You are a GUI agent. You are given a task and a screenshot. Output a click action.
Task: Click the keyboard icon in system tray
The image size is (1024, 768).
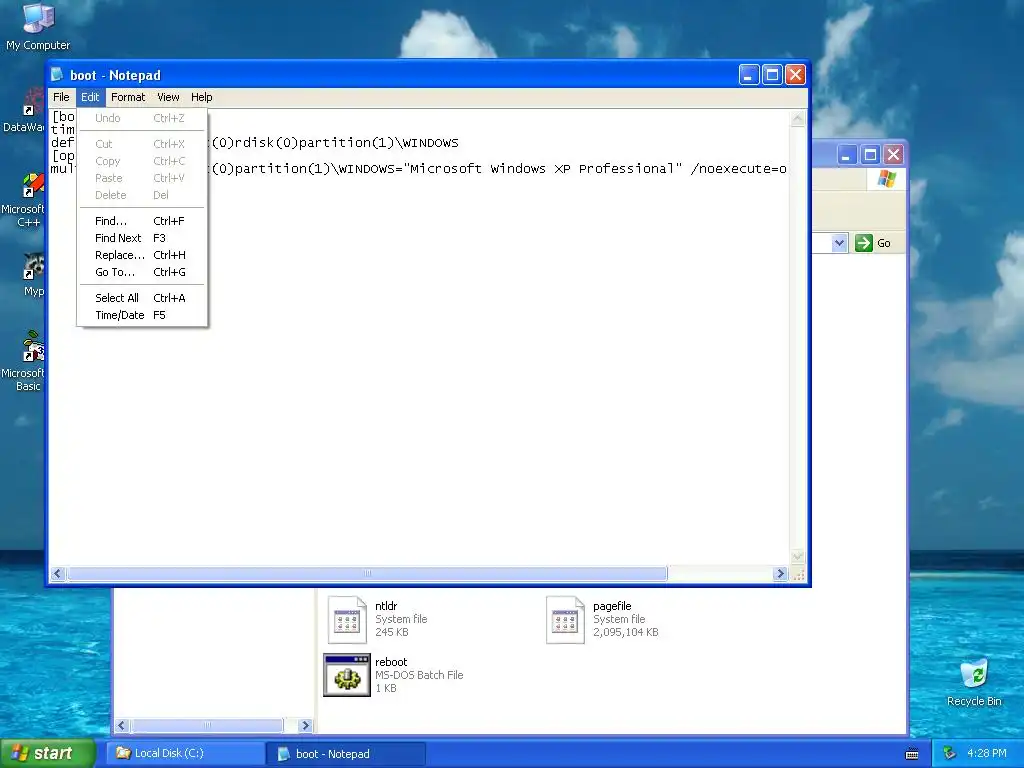[x=912, y=754]
